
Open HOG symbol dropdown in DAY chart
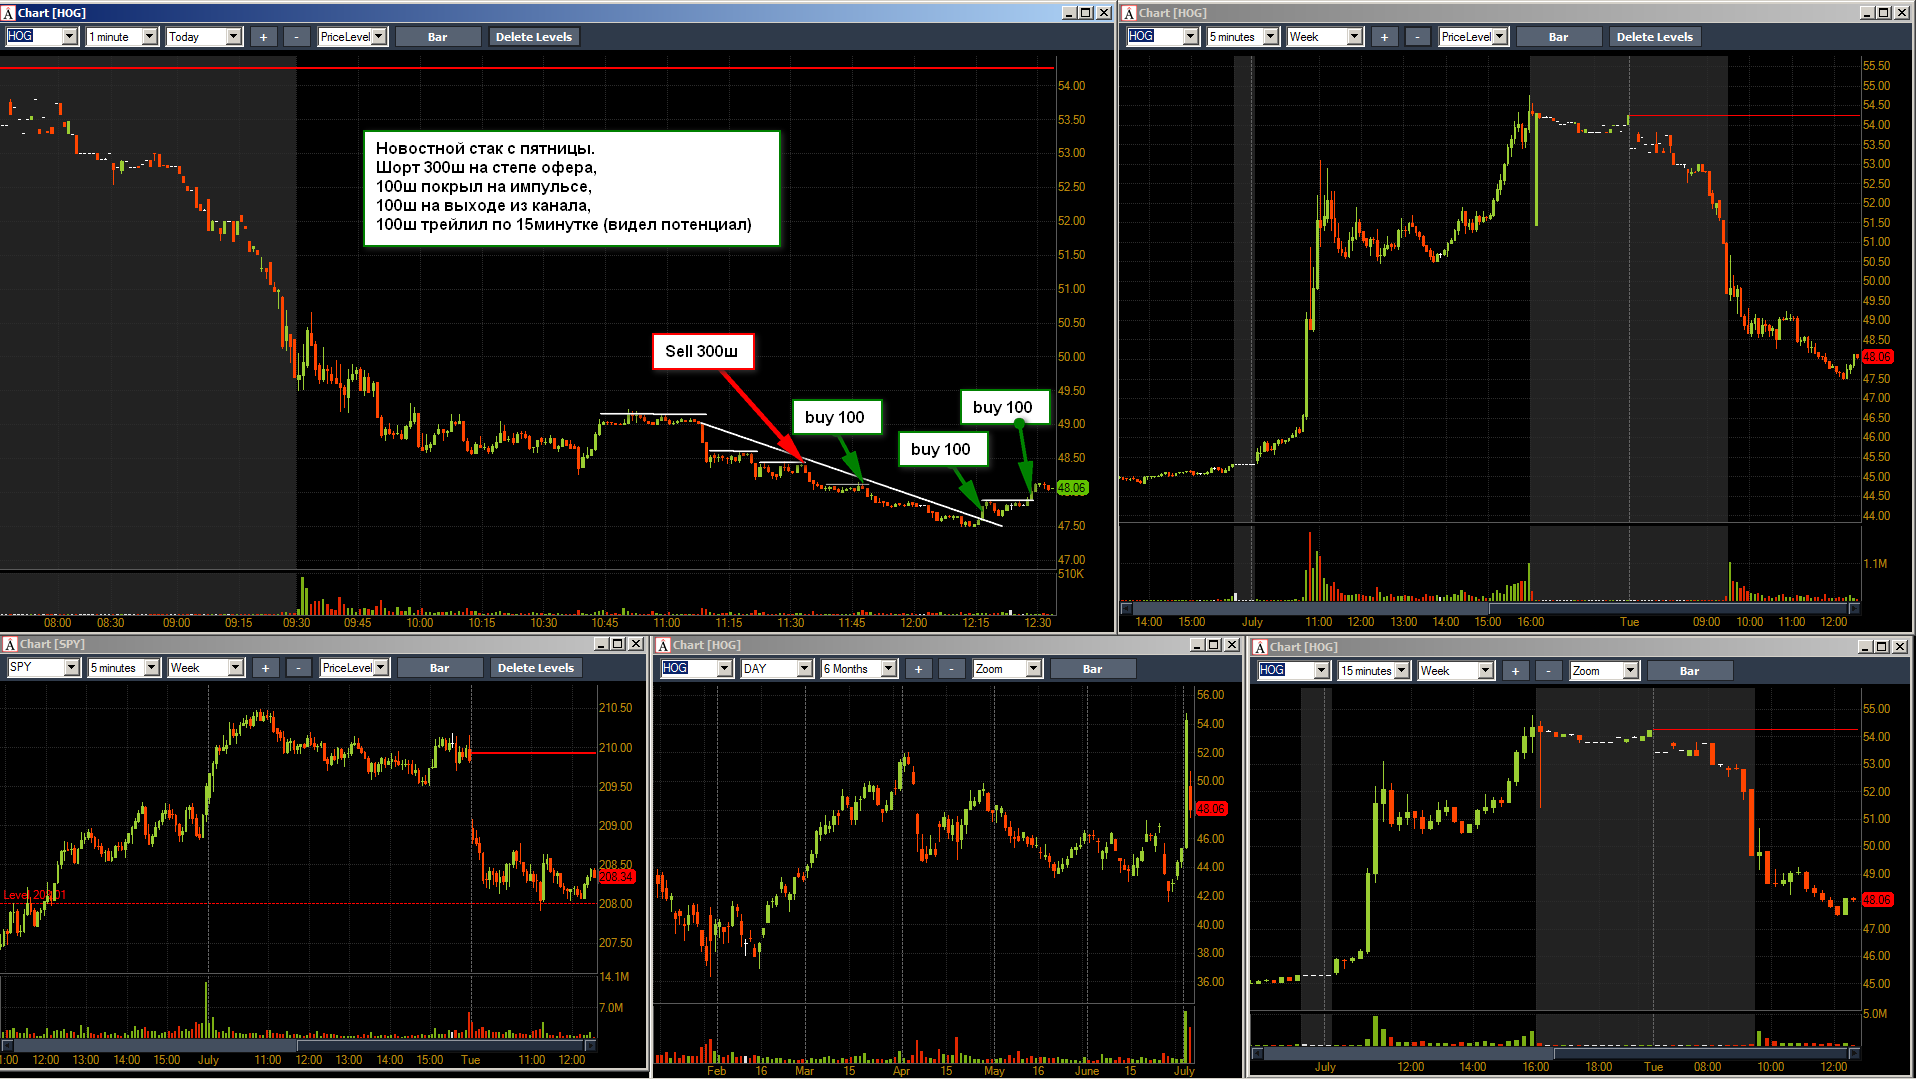click(x=725, y=669)
